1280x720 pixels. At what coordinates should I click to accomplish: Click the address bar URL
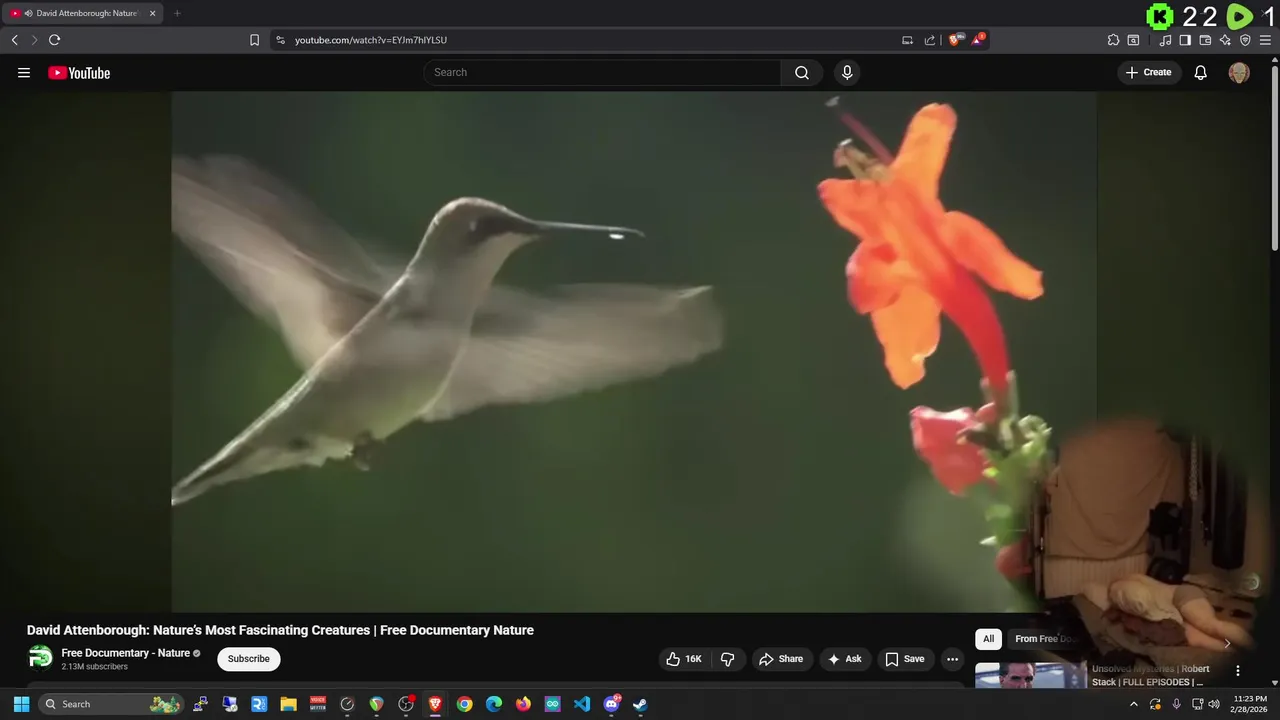(371, 40)
